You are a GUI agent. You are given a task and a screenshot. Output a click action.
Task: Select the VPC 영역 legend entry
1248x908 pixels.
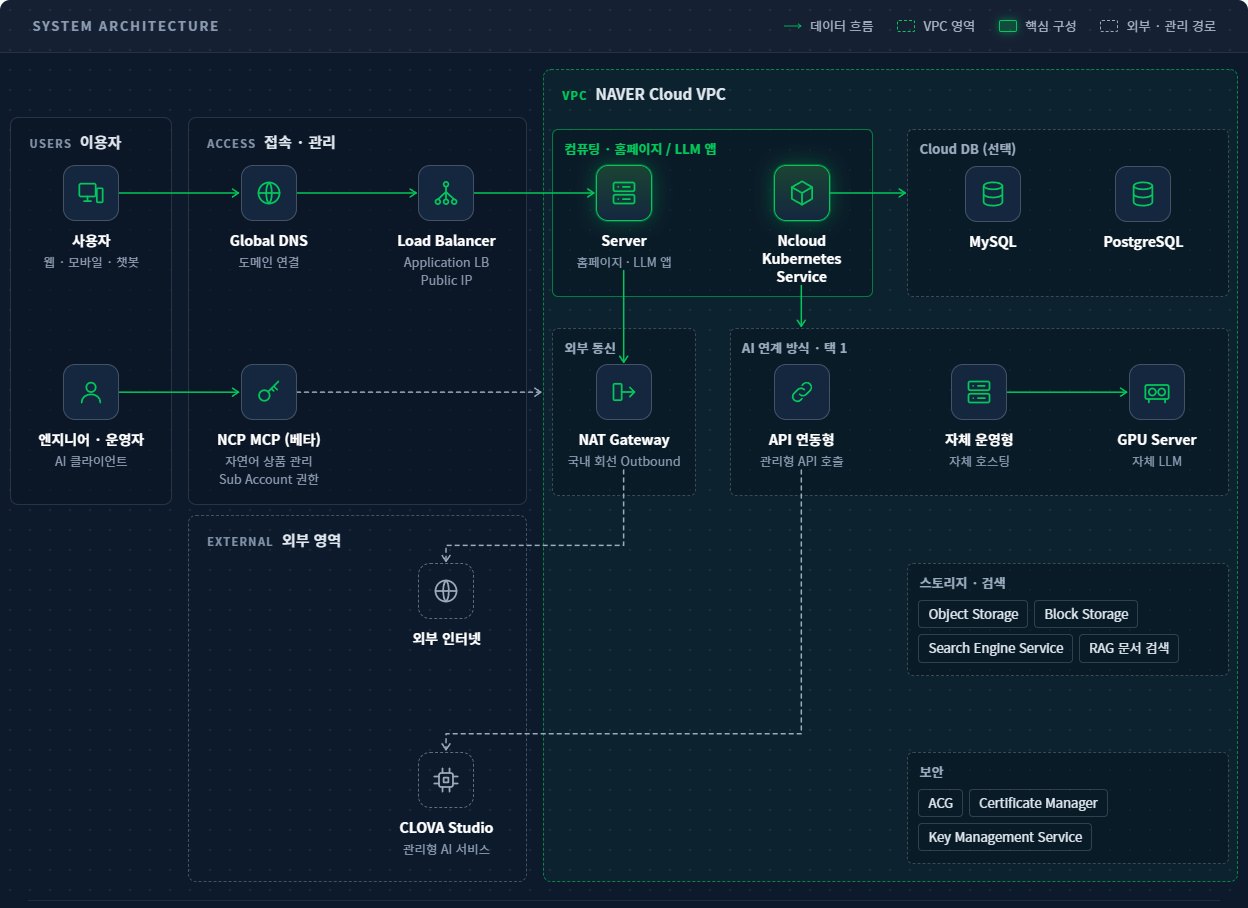(936, 26)
